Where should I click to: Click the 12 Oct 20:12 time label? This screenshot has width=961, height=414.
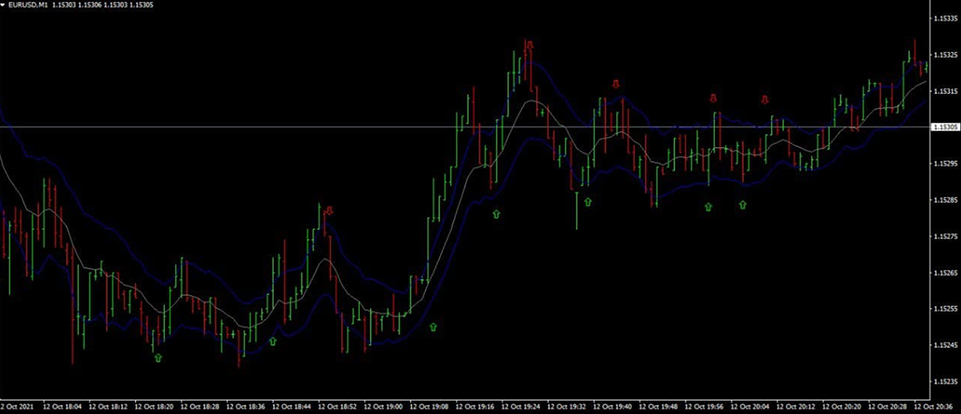[796, 406]
